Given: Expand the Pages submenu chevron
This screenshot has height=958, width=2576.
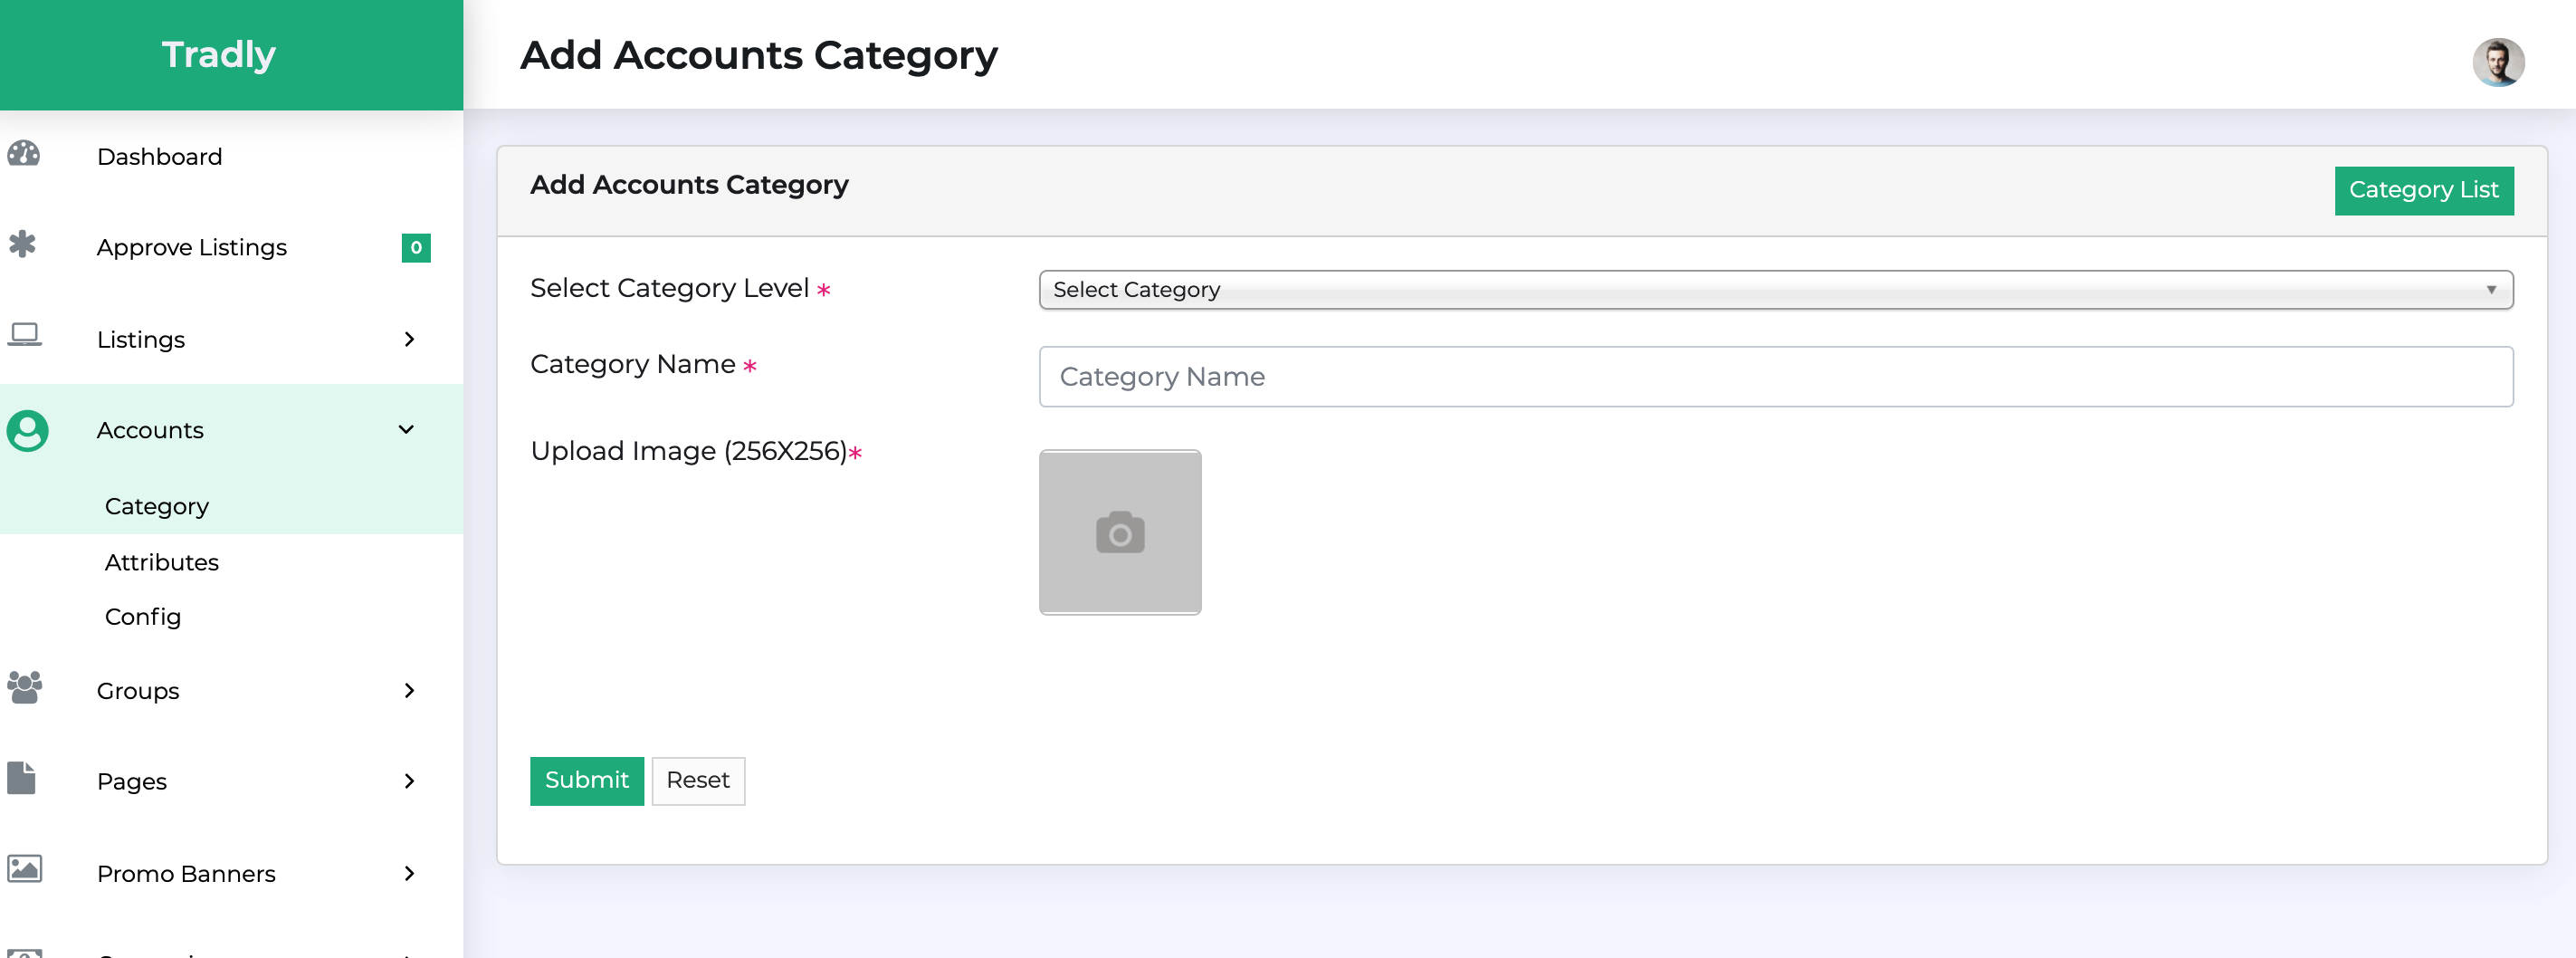Looking at the screenshot, I should coord(409,782).
